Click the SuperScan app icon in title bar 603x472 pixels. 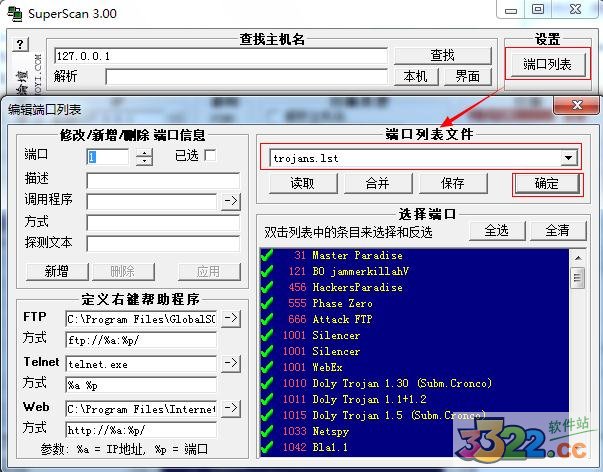click(x=15, y=13)
